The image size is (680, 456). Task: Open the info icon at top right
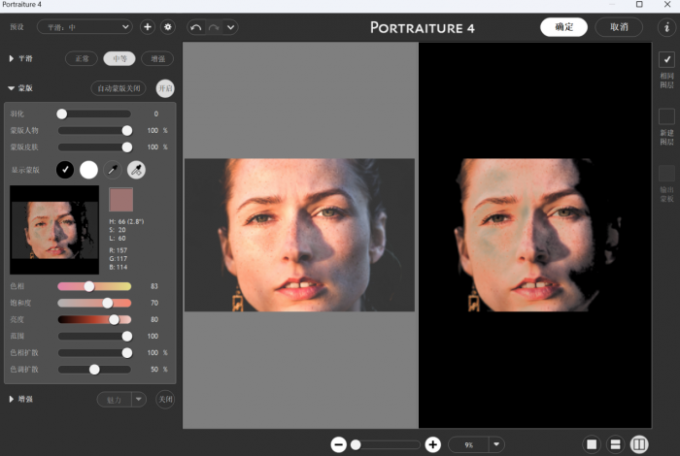point(666,27)
